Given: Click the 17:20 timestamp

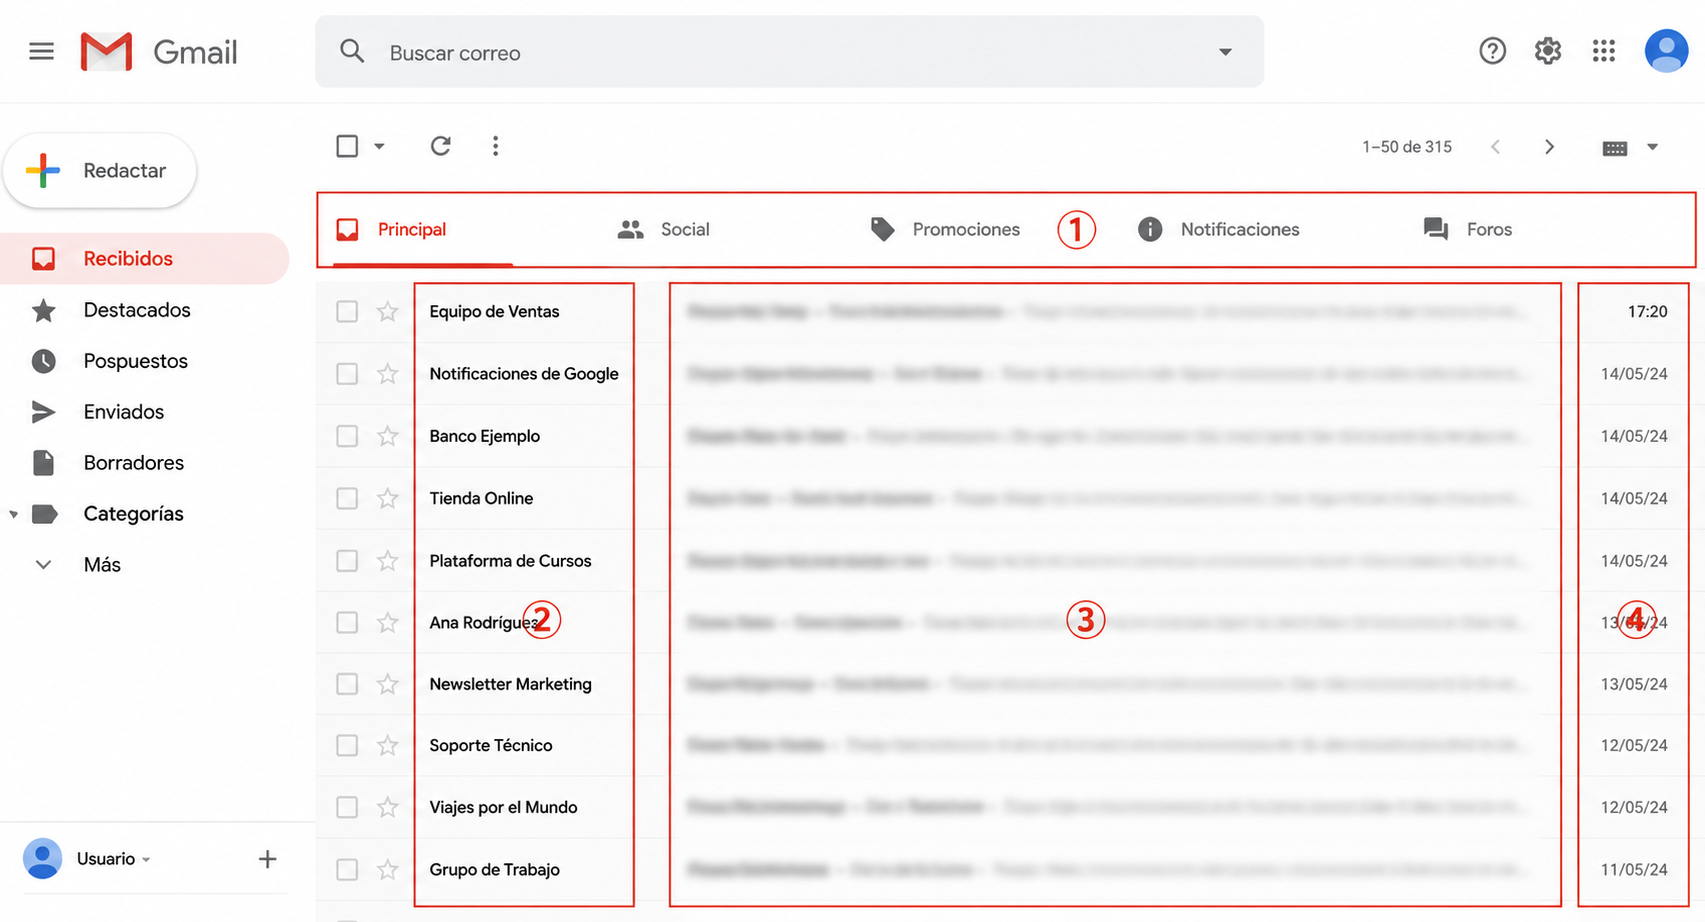Looking at the screenshot, I should pyautogui.click(x=1647, y=312).
